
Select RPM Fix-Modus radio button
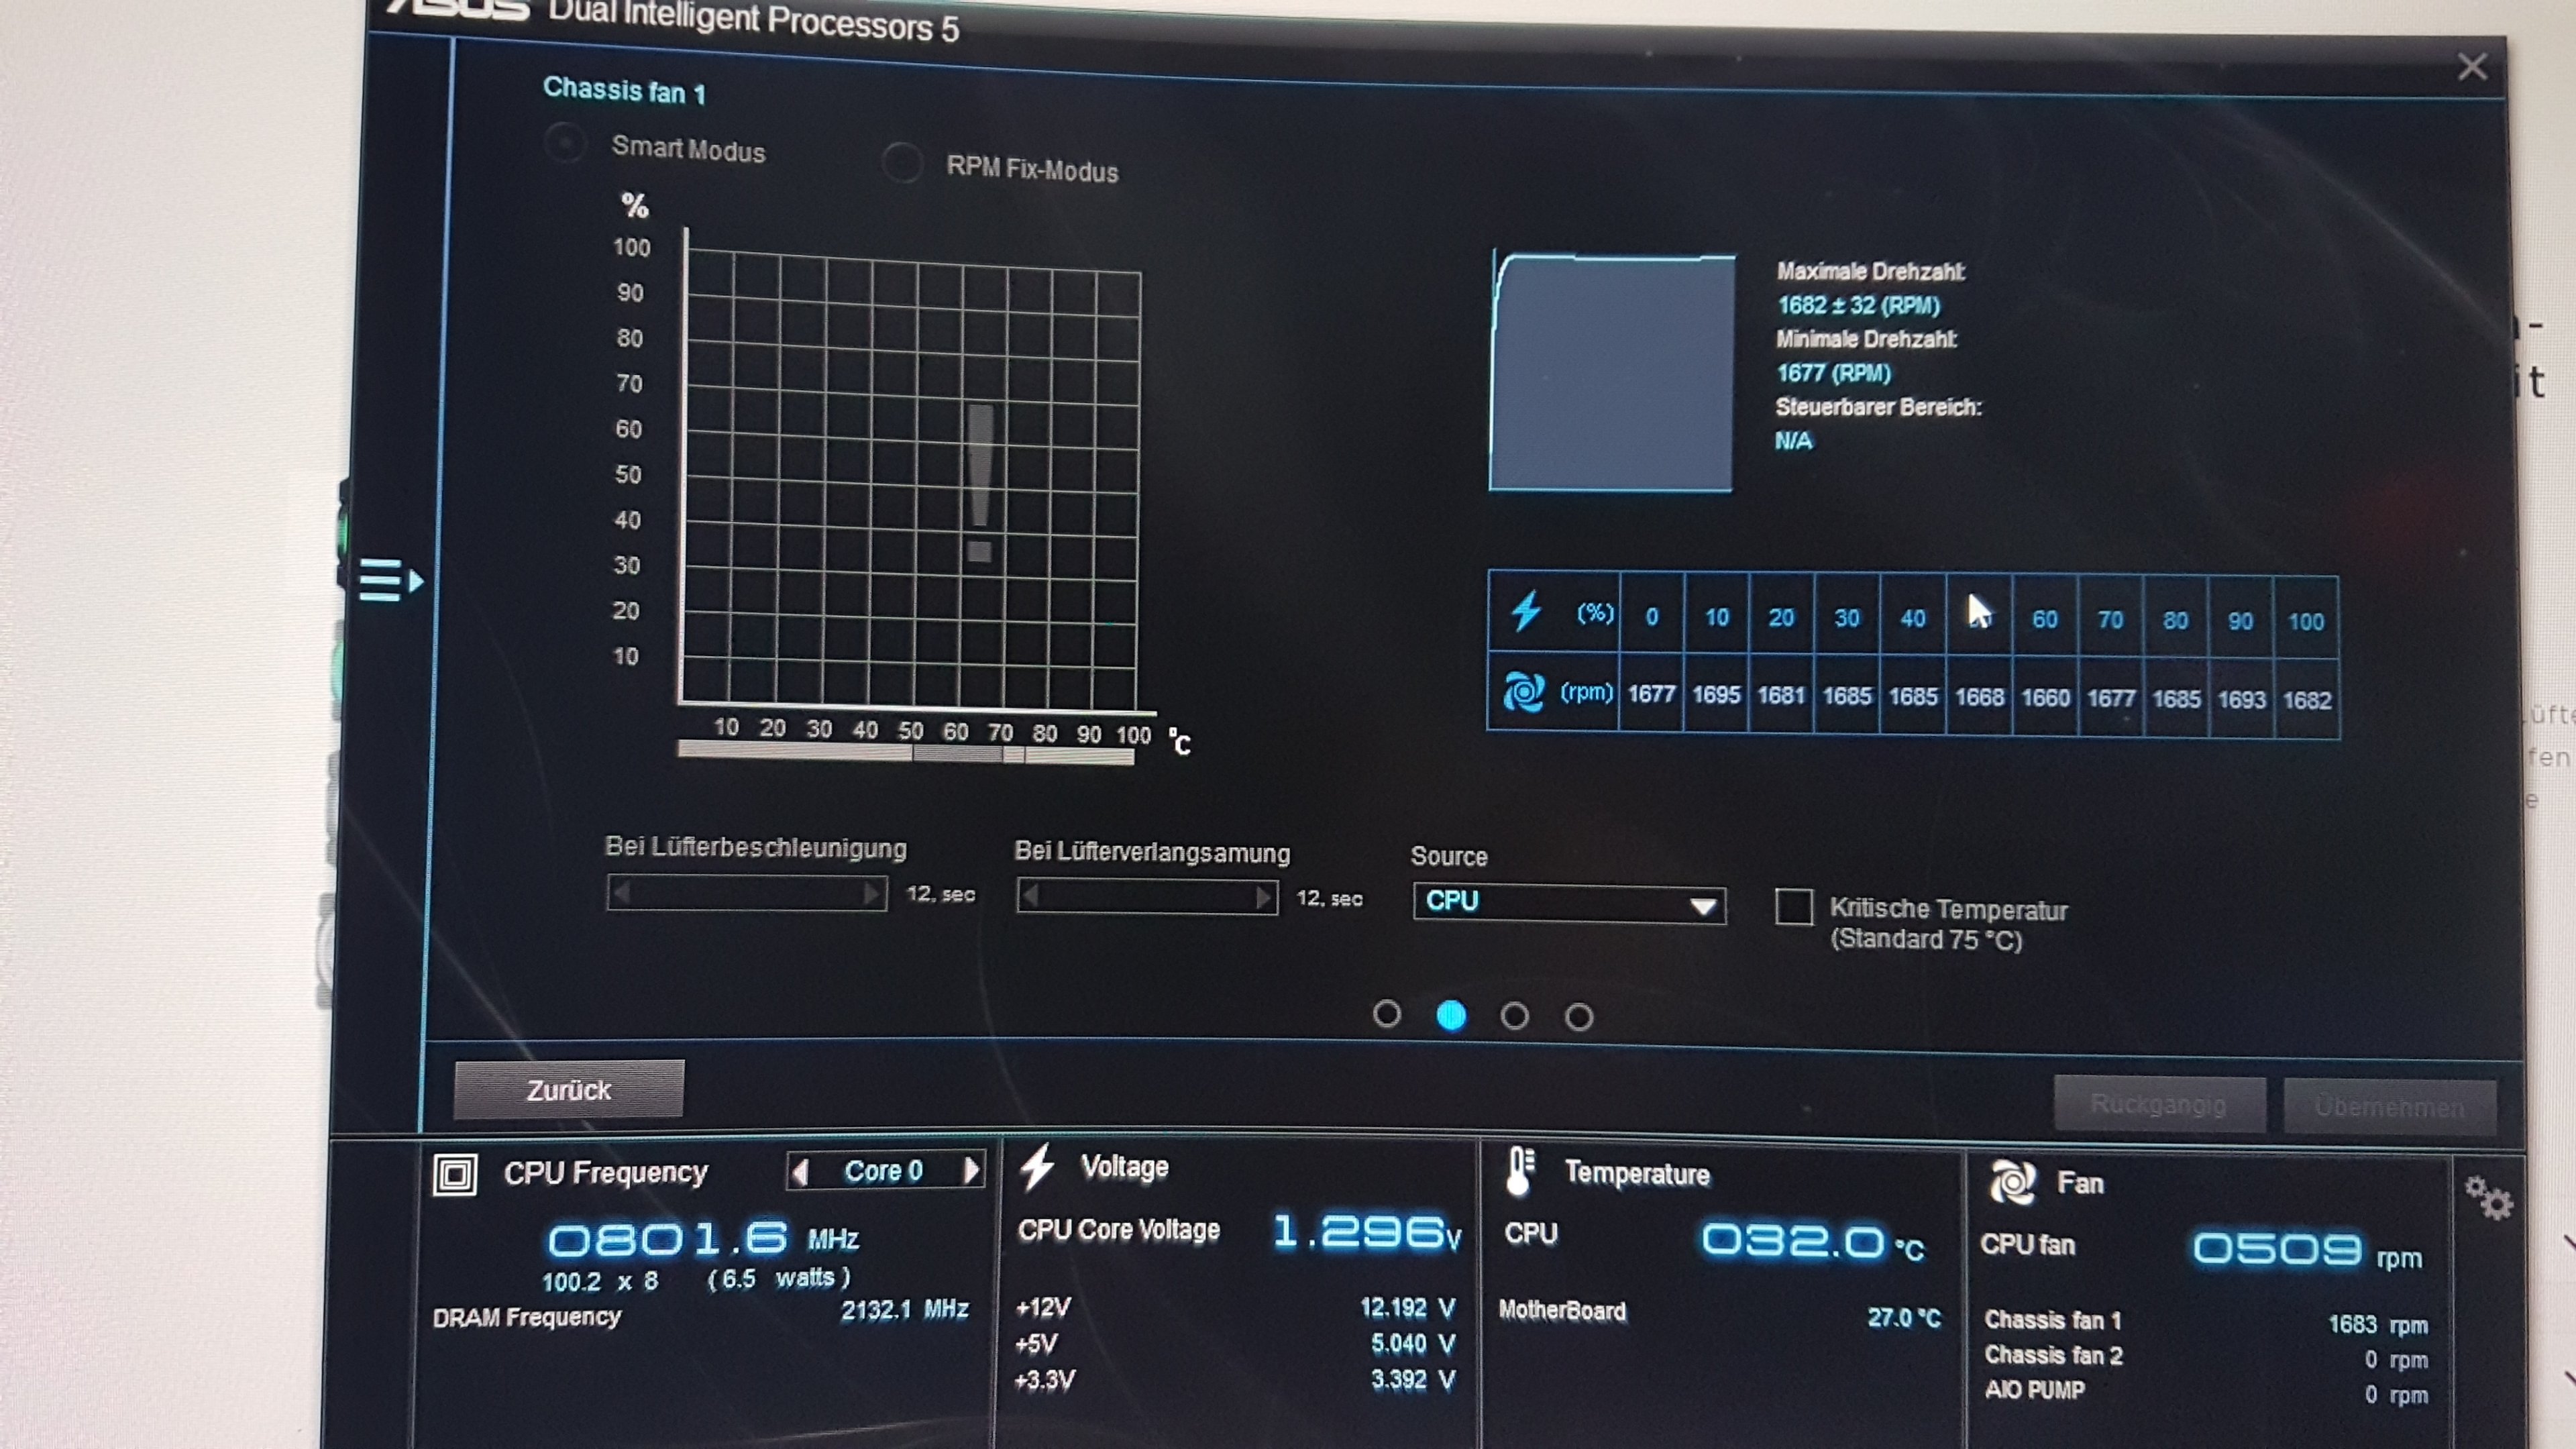coord(902,162)
